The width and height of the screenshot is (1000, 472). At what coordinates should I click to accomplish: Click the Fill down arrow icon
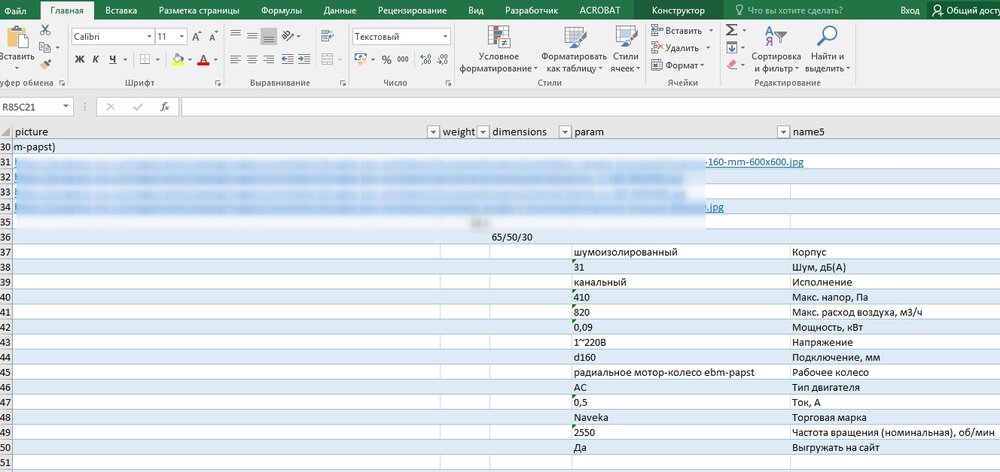click(732, 47)
